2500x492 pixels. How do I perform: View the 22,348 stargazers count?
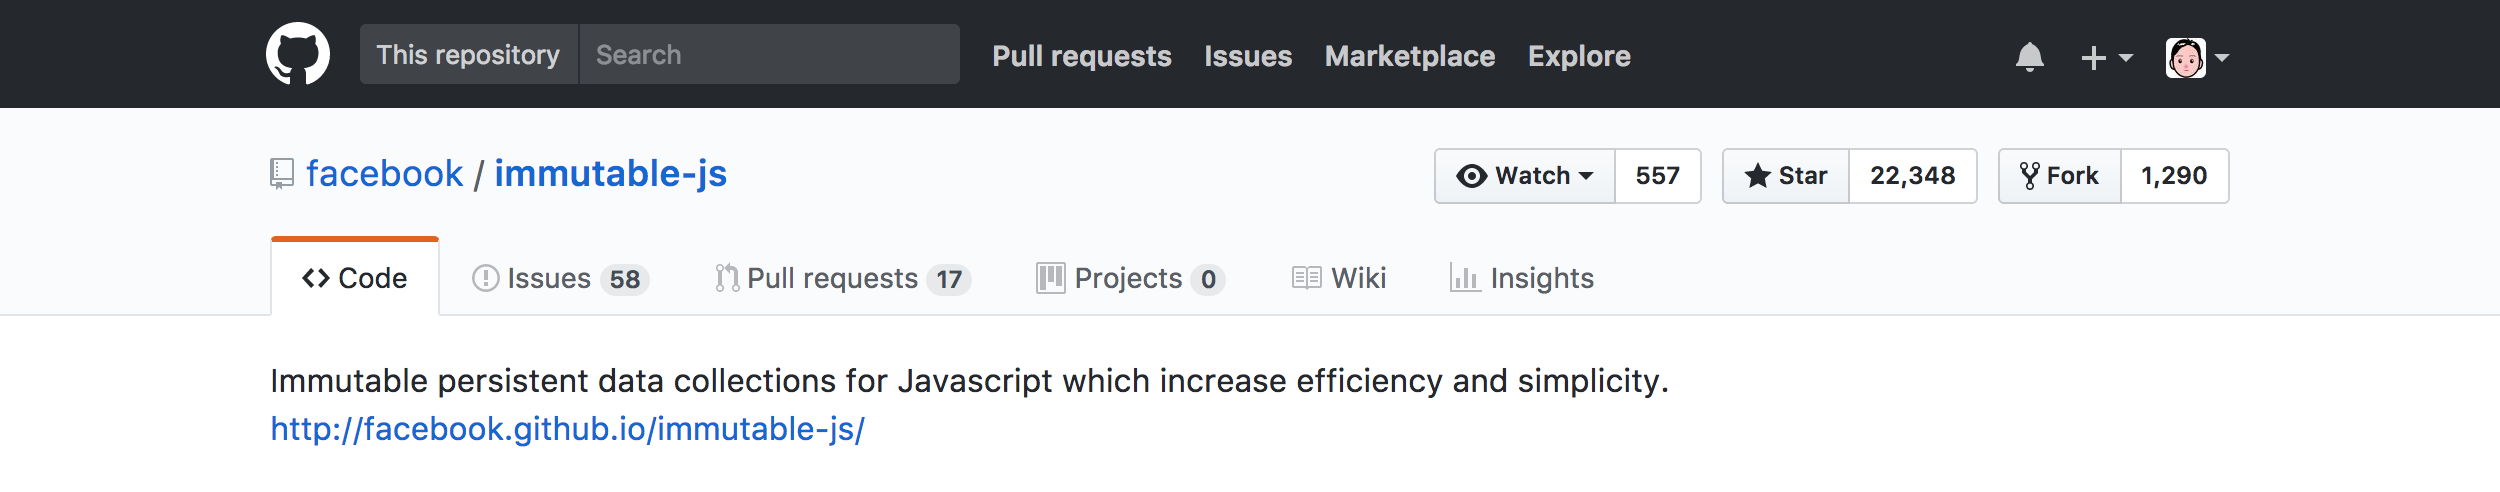[1912, 176]
